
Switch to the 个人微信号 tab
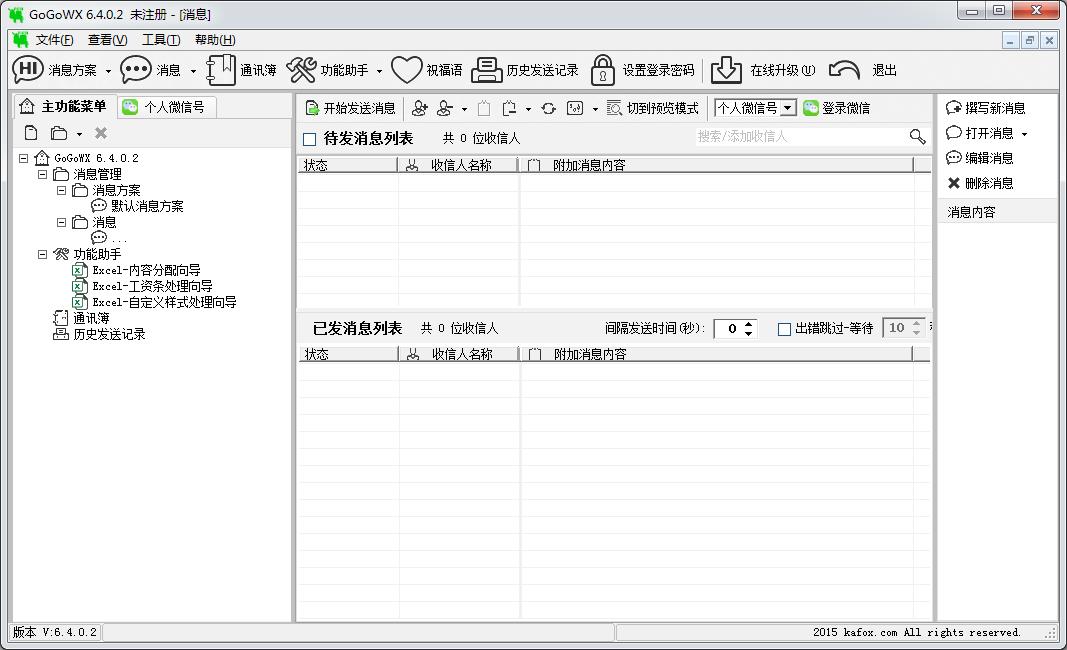[165, 107]
